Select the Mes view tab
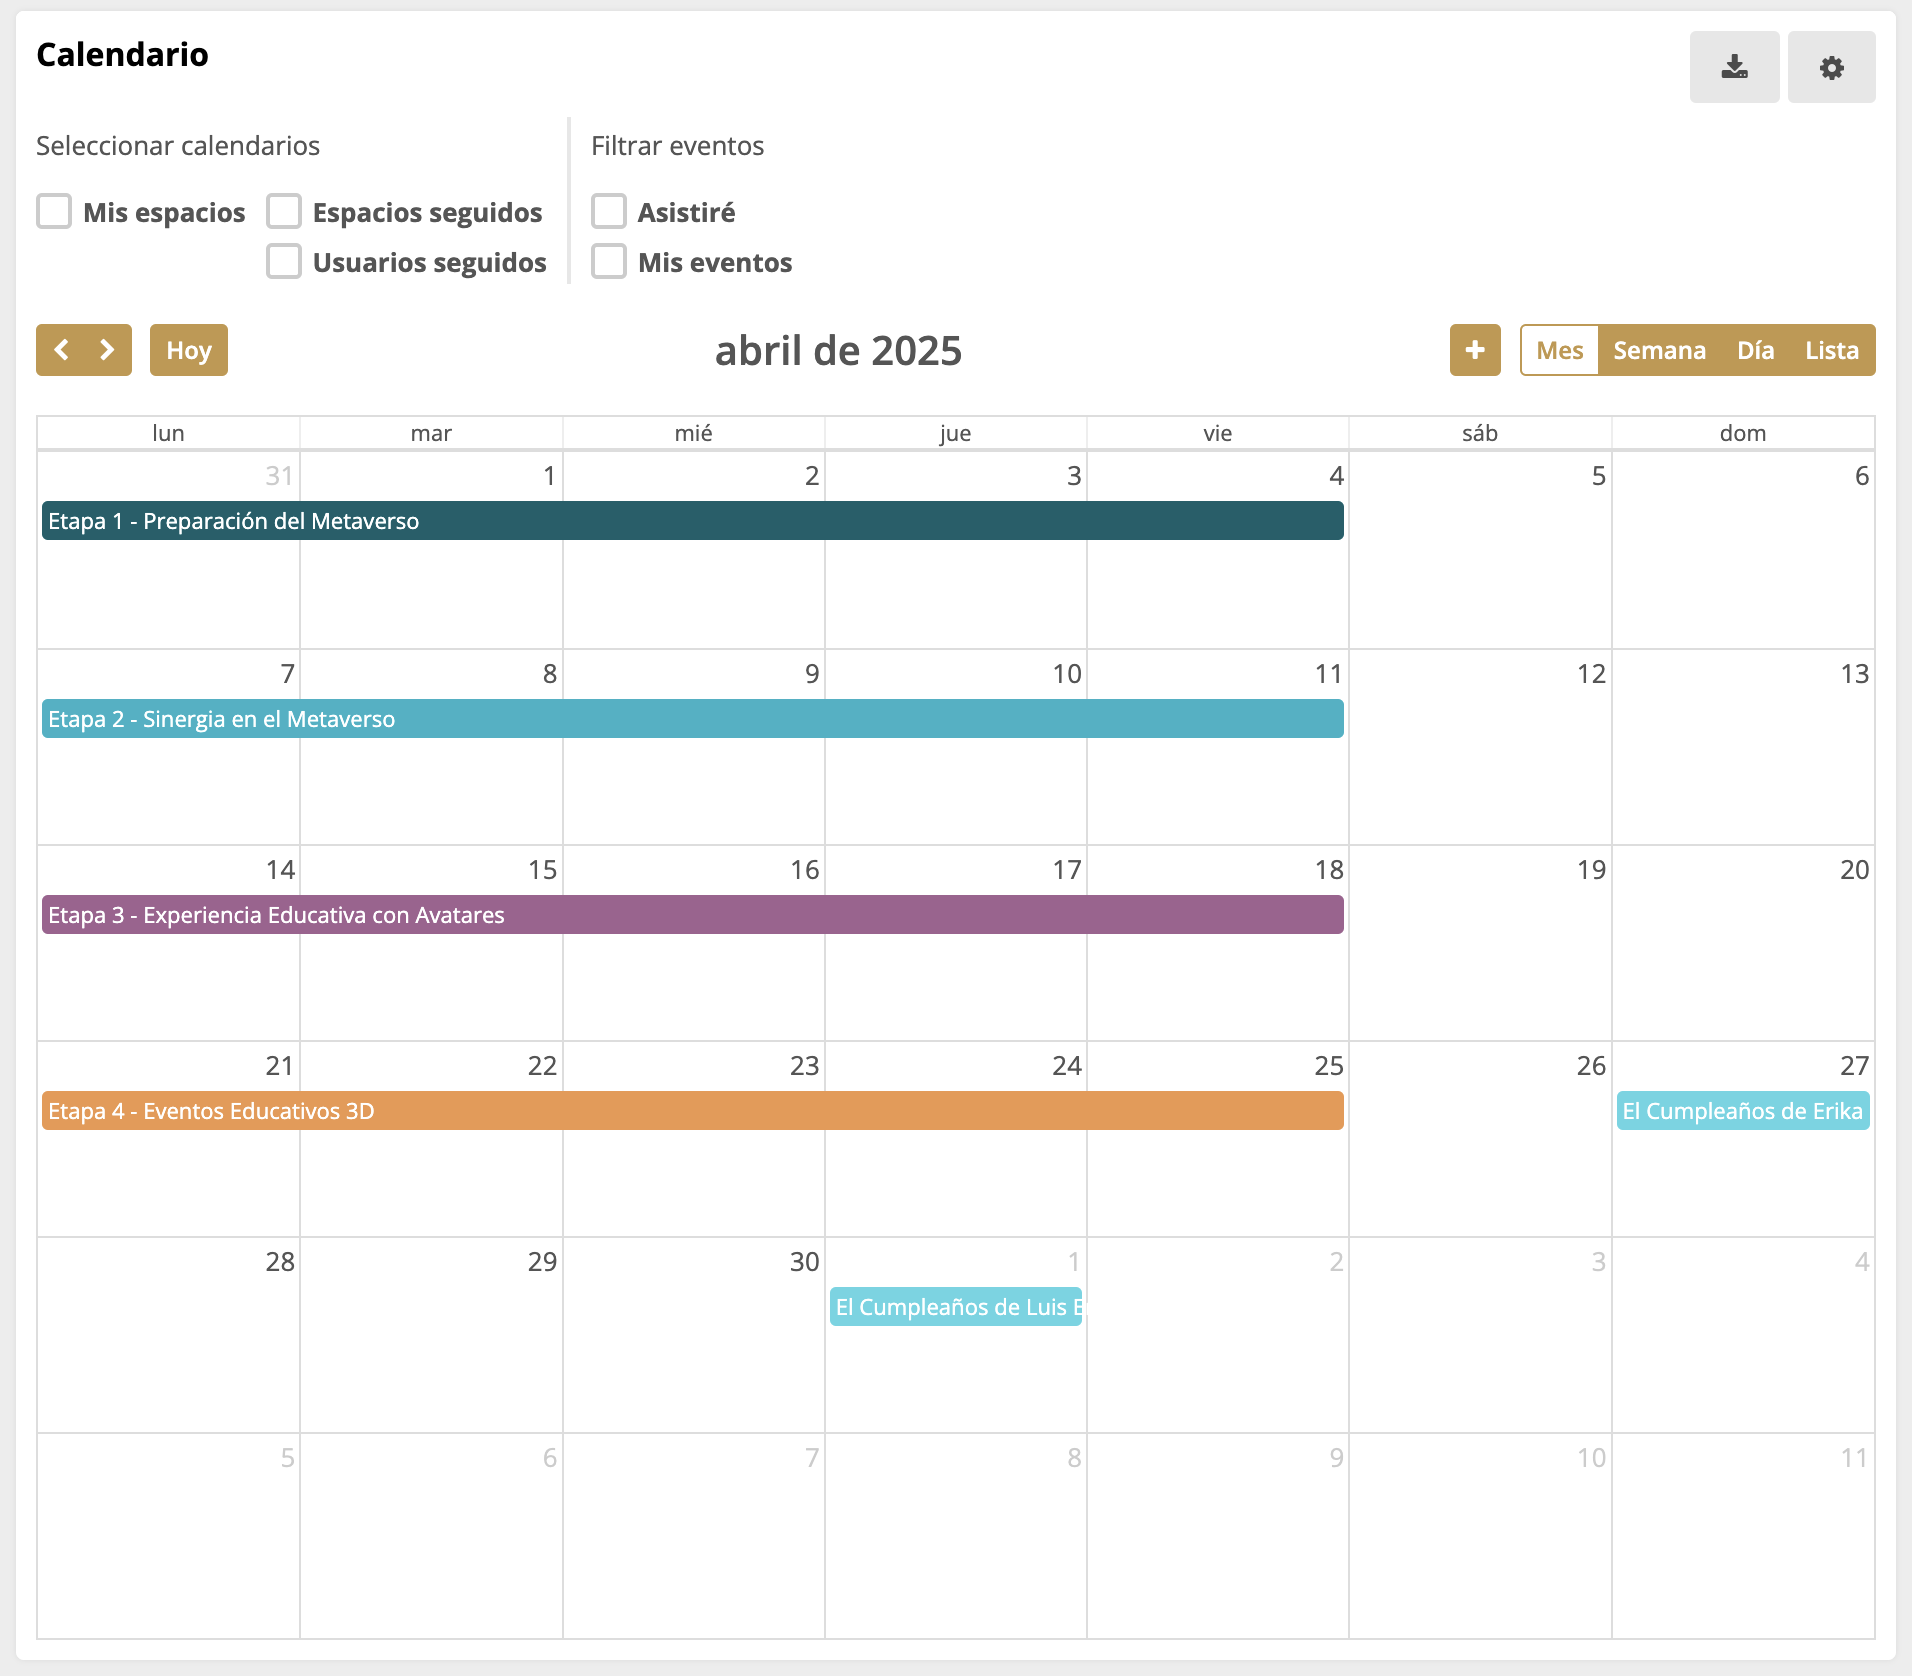 pyautogui.click(x=1559, y=350)
